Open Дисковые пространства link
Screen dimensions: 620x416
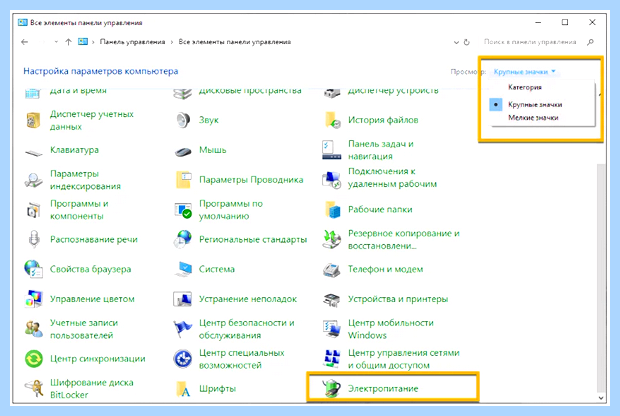250,90
